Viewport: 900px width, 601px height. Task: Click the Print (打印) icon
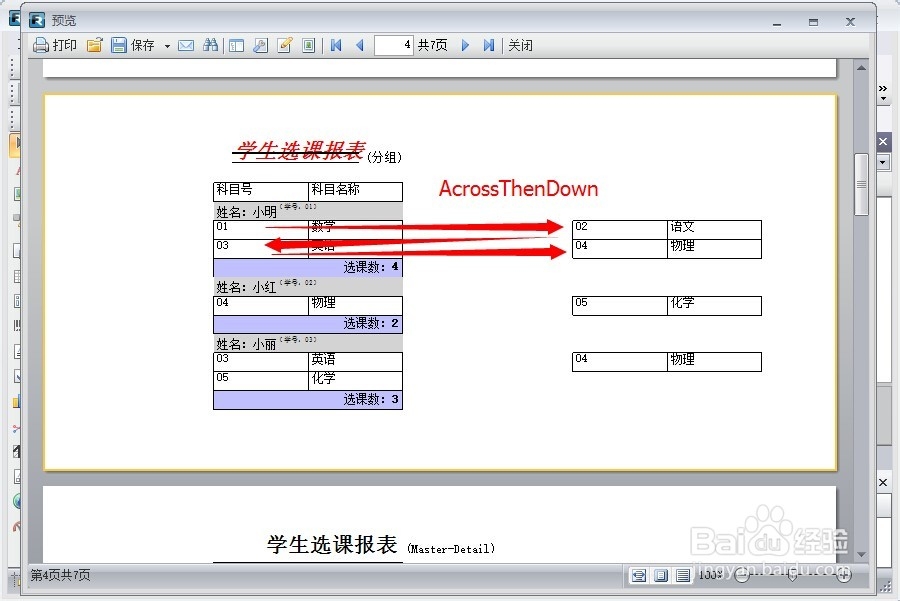(x=41, y=45)
